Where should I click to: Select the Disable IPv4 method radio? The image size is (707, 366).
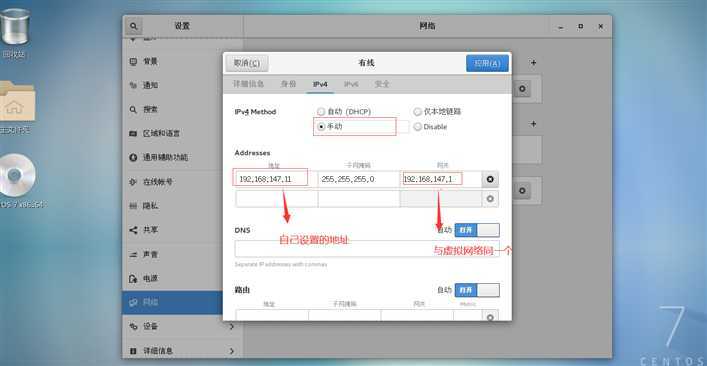click(x=431, y=127)
